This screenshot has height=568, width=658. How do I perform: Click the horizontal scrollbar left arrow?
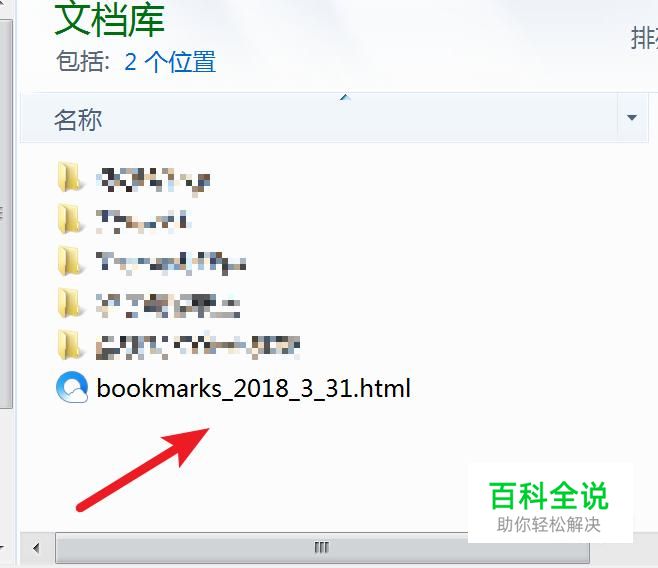pos(36,548)
